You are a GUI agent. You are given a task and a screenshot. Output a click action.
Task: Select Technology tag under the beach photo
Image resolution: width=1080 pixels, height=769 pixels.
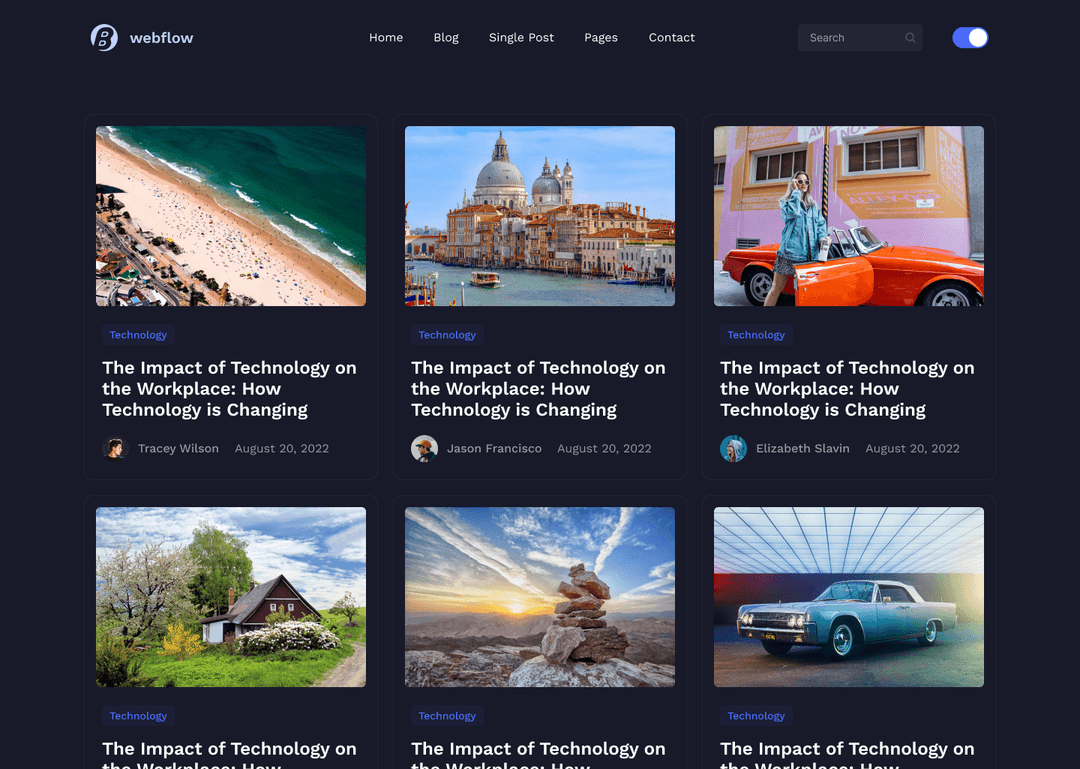(138, 336)
